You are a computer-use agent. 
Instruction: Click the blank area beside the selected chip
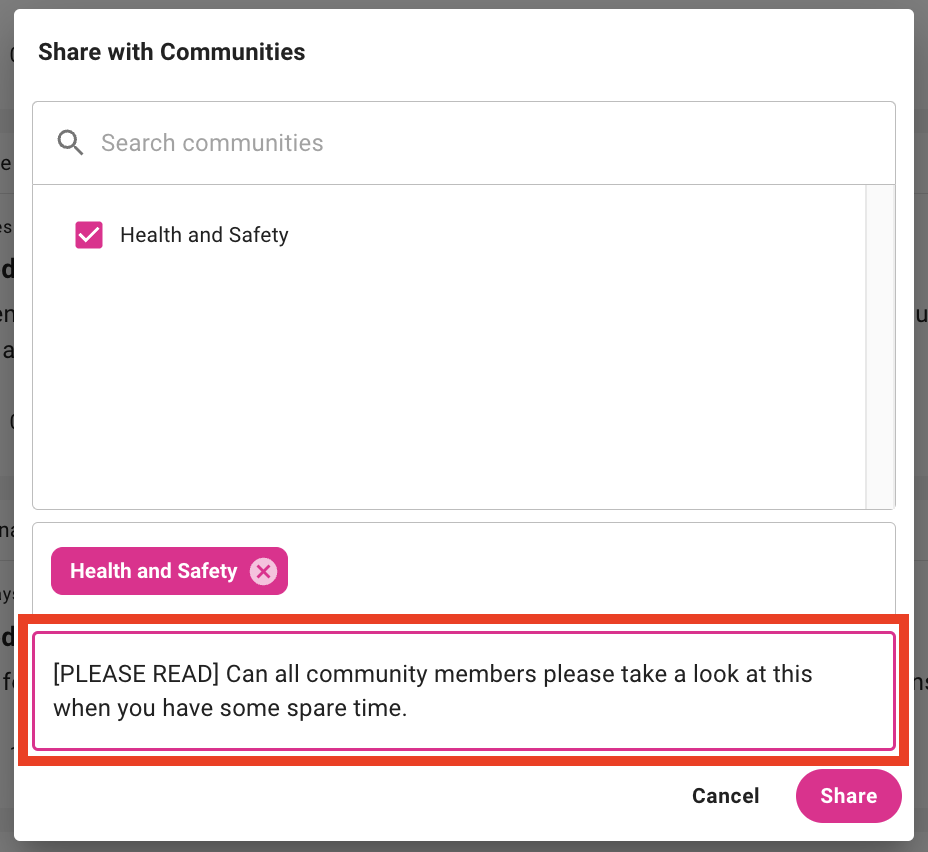(x=580, y=571)
